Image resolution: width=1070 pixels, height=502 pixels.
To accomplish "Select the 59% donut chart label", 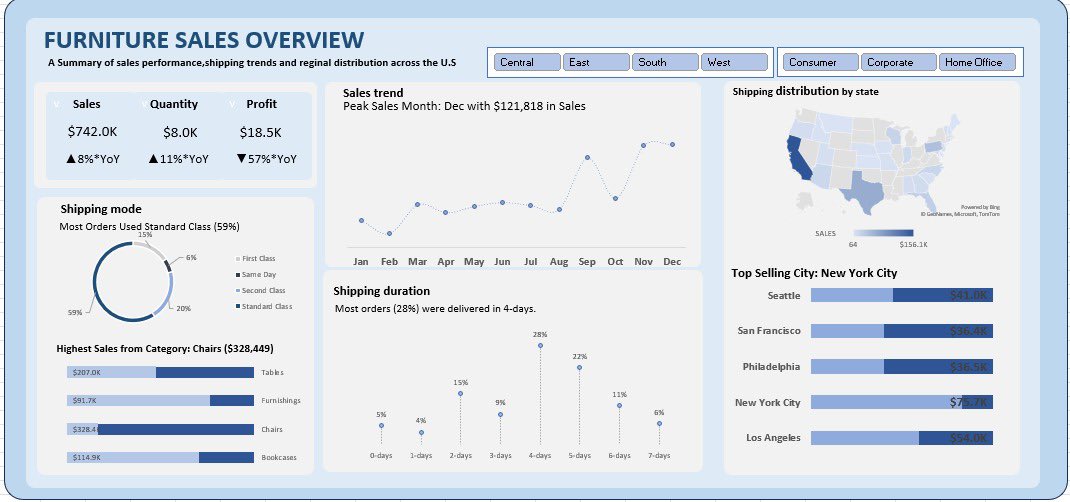I will pyautogui.click(x=75, y=312).
